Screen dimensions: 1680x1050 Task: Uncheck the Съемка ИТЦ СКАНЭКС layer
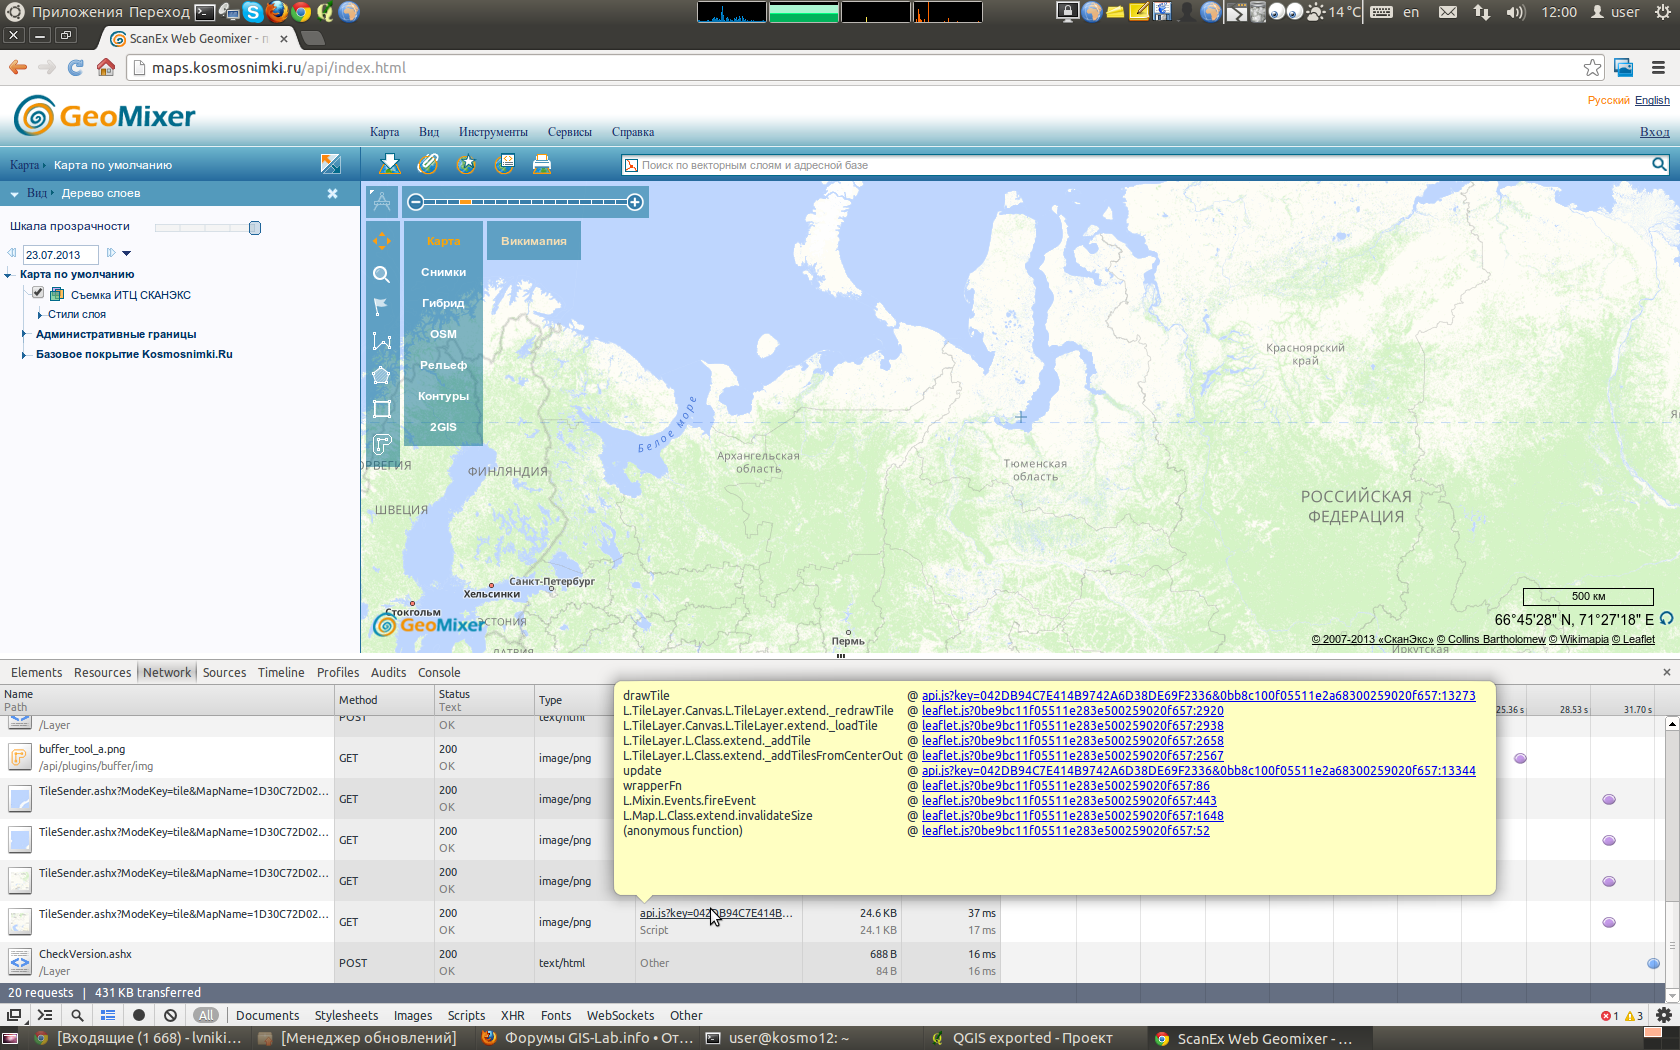click(38, 293)
